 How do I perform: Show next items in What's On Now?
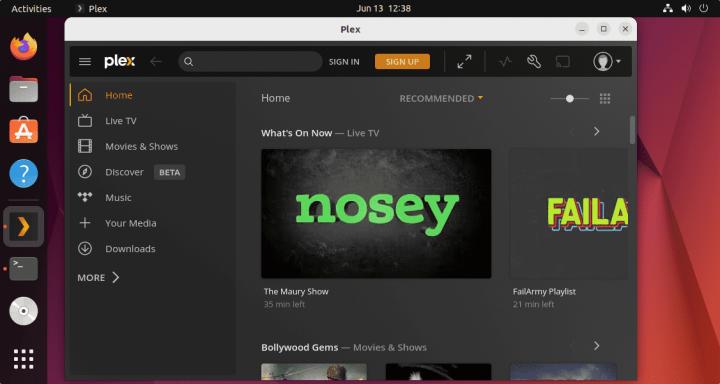tap(596, 131)
